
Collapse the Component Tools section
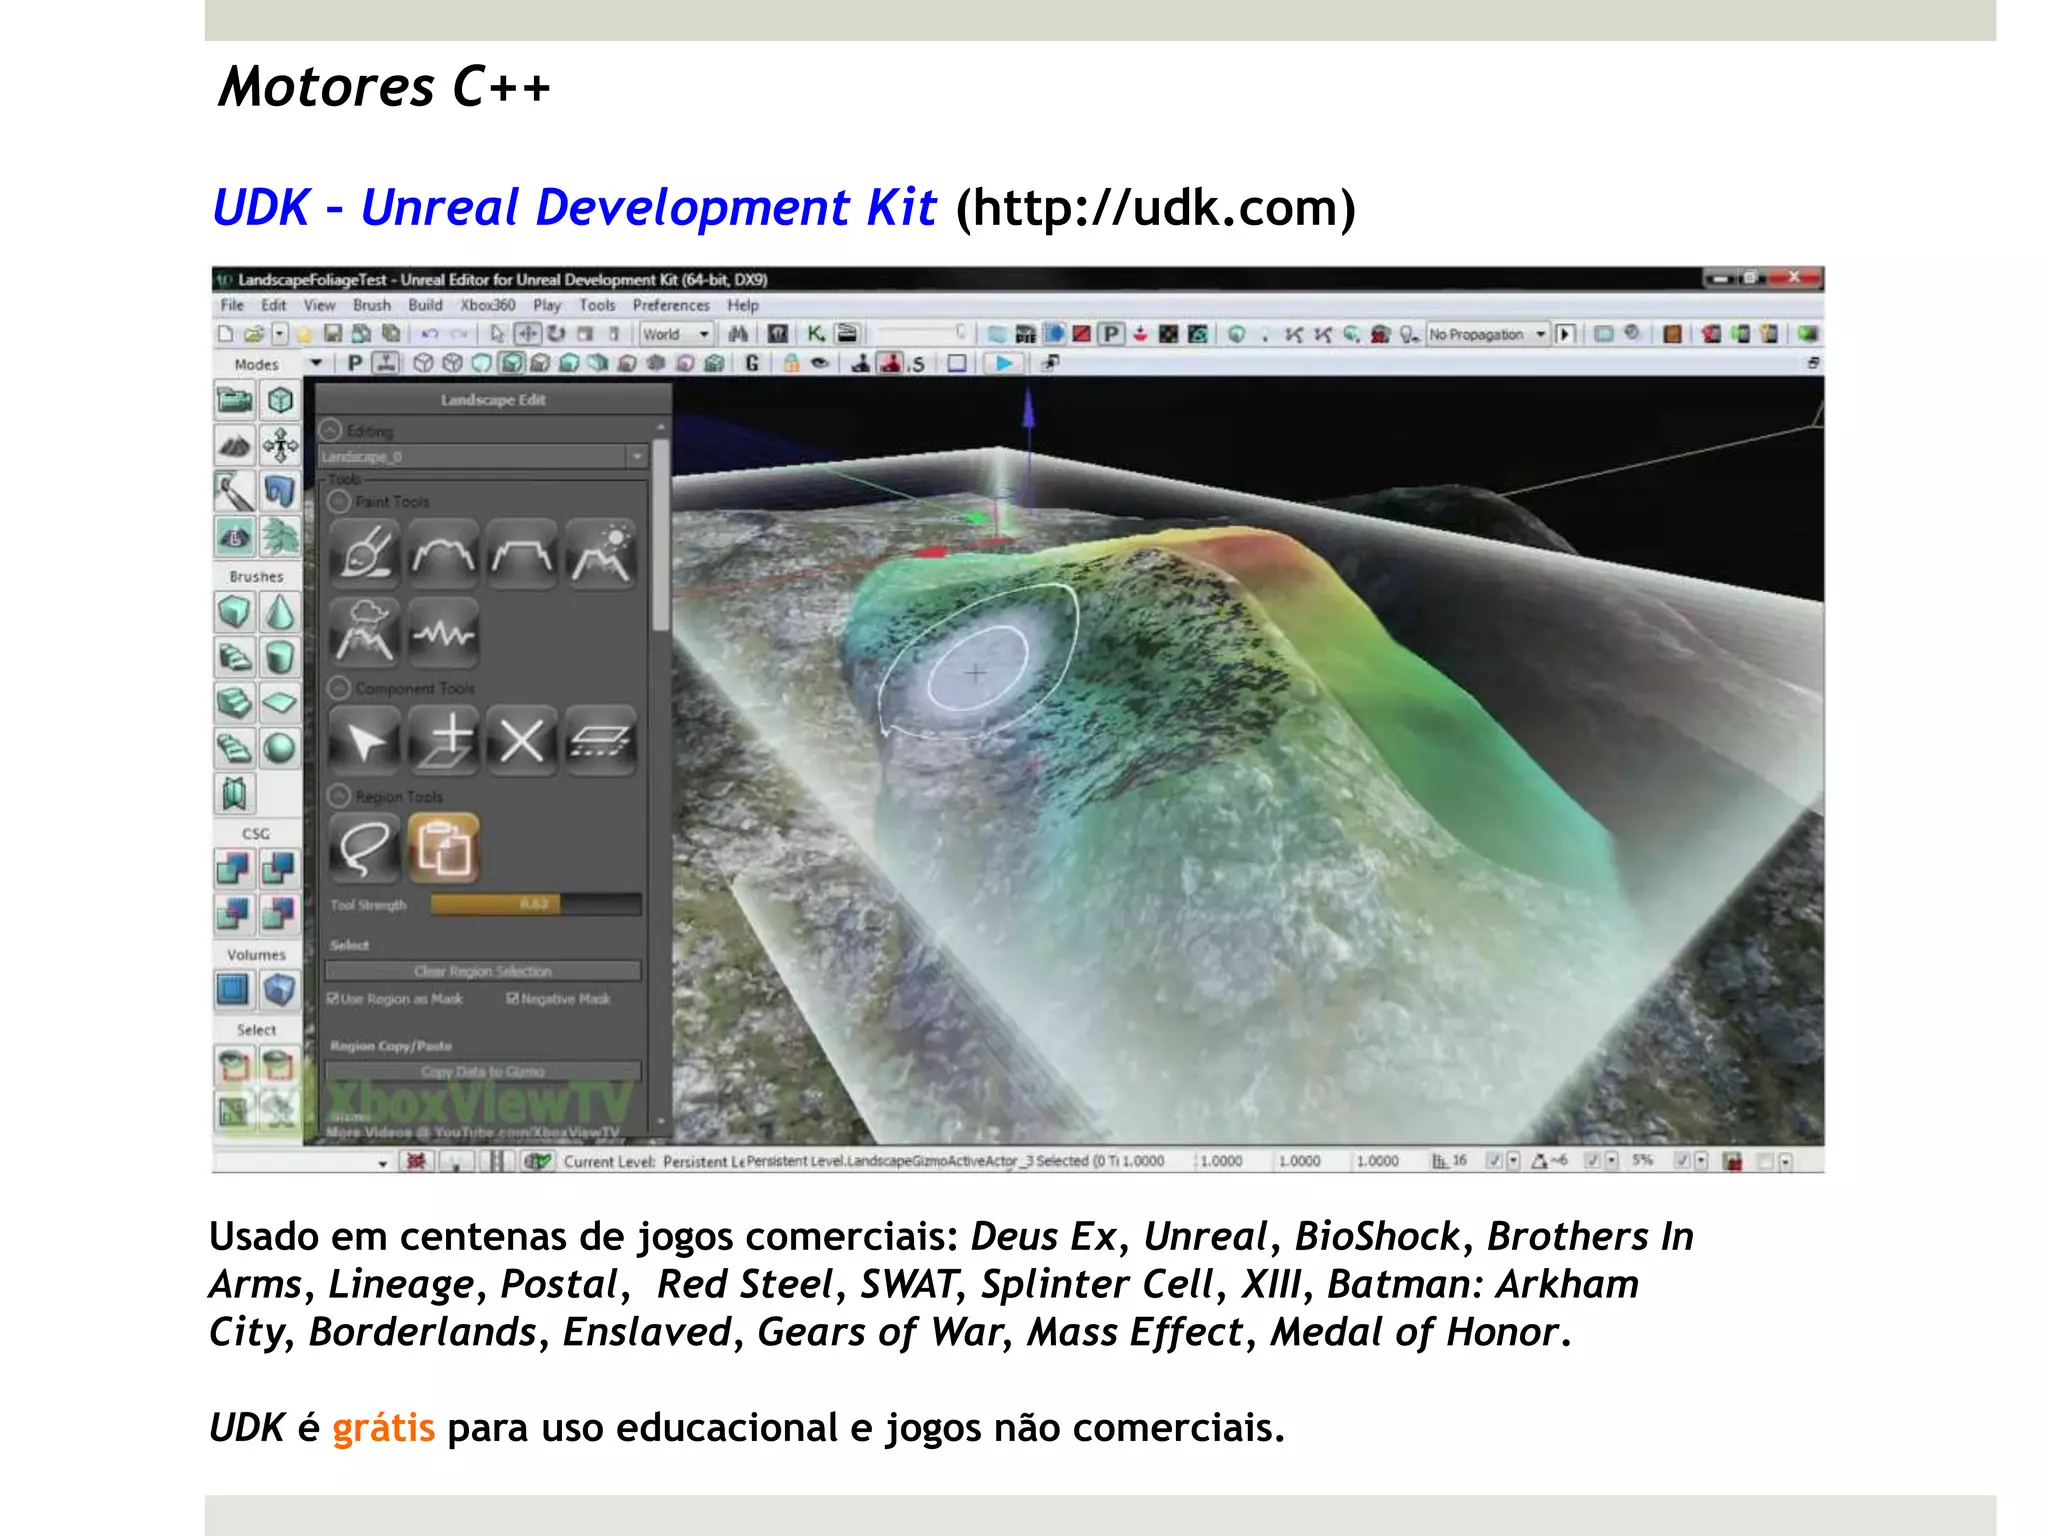[x=340, y=688]
